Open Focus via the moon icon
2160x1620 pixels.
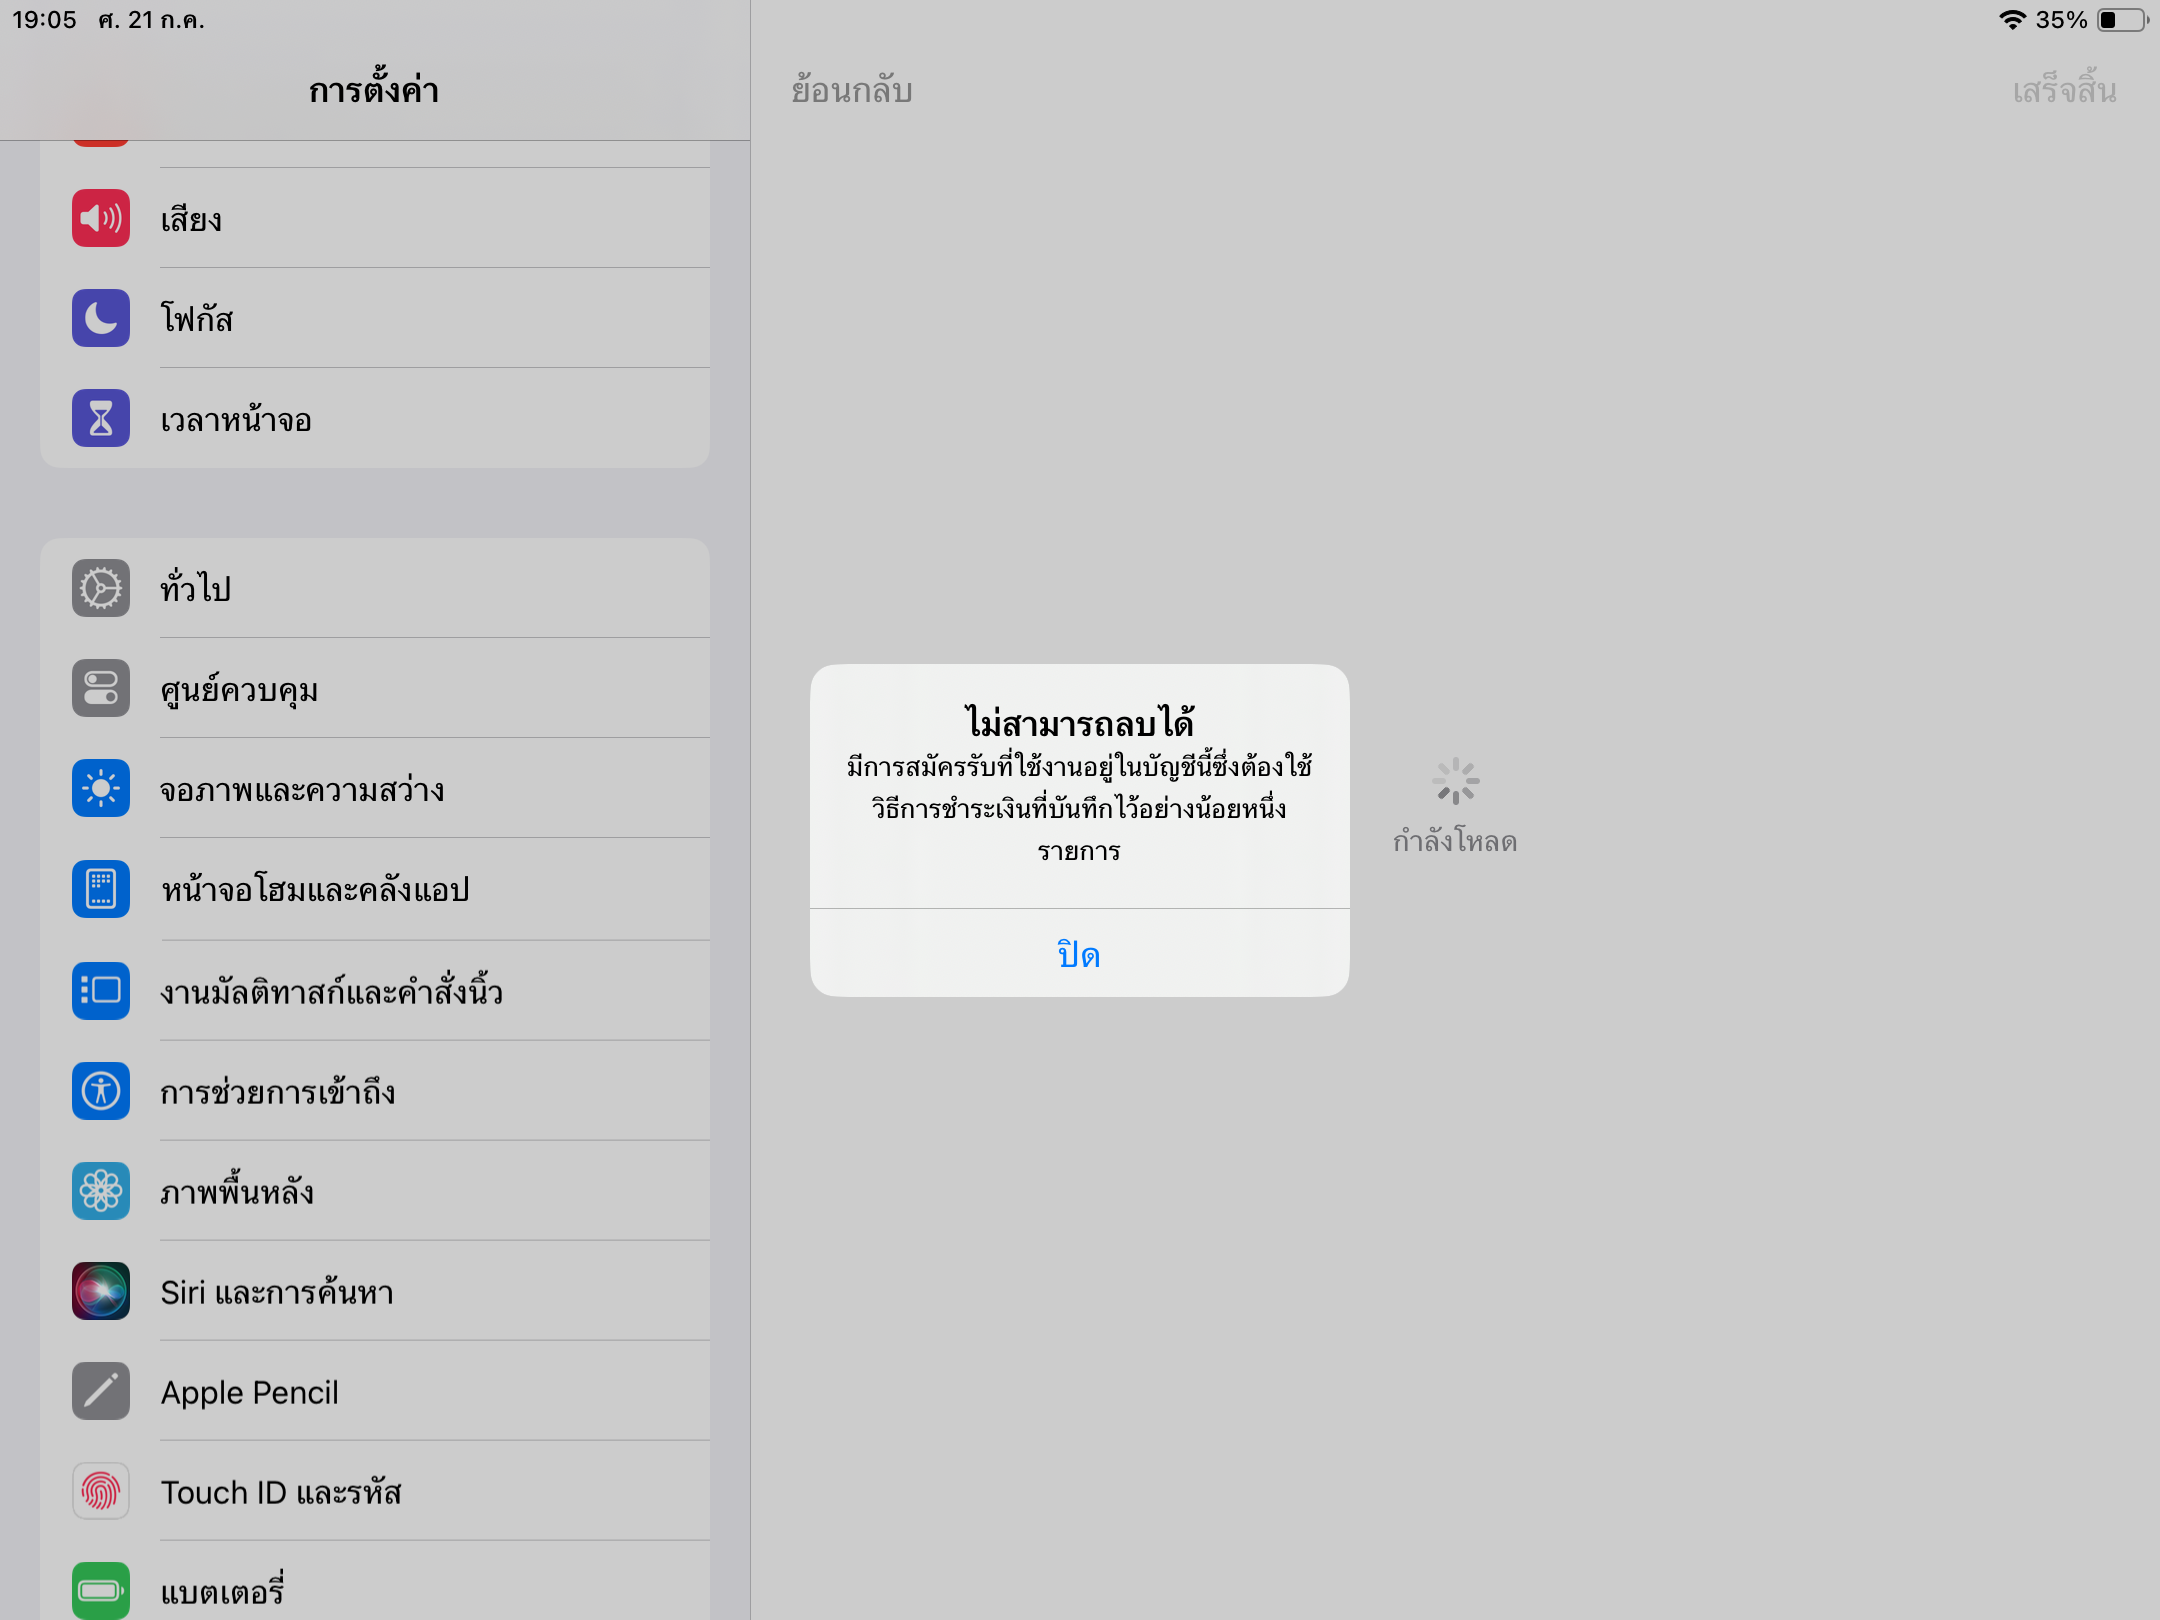[101, 318]
